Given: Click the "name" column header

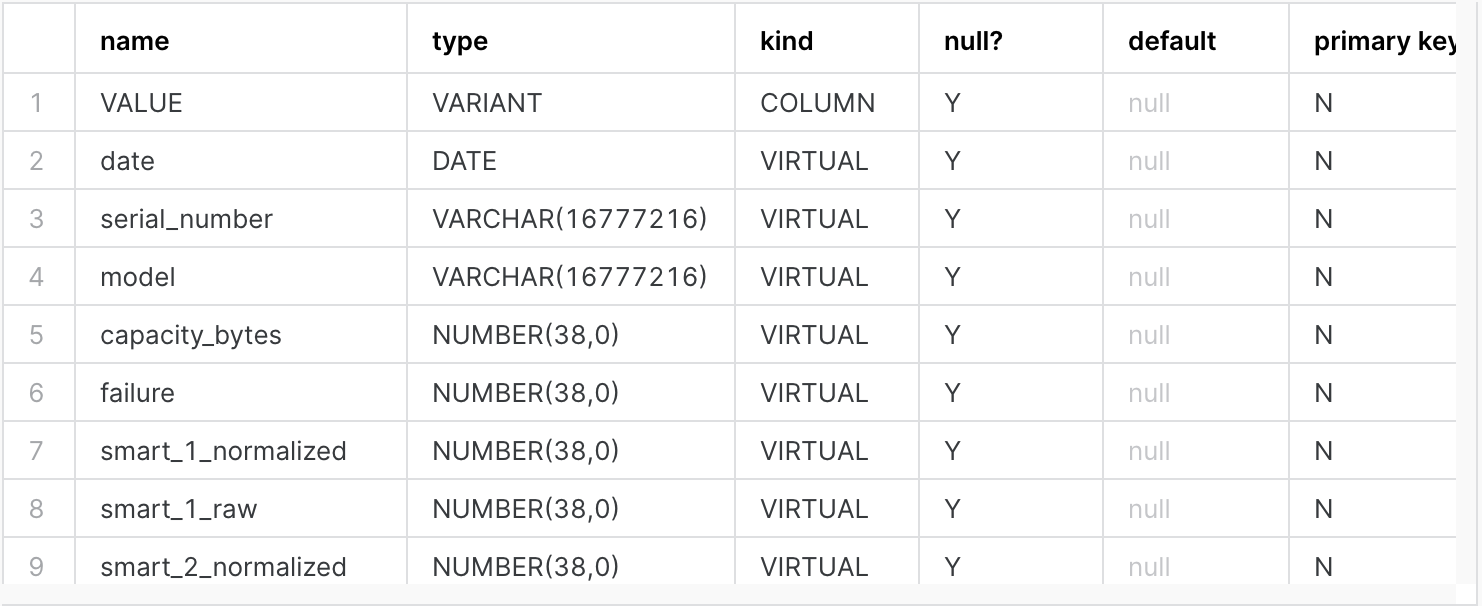Looking at the screenshot, I should click(x=240, y=42).
